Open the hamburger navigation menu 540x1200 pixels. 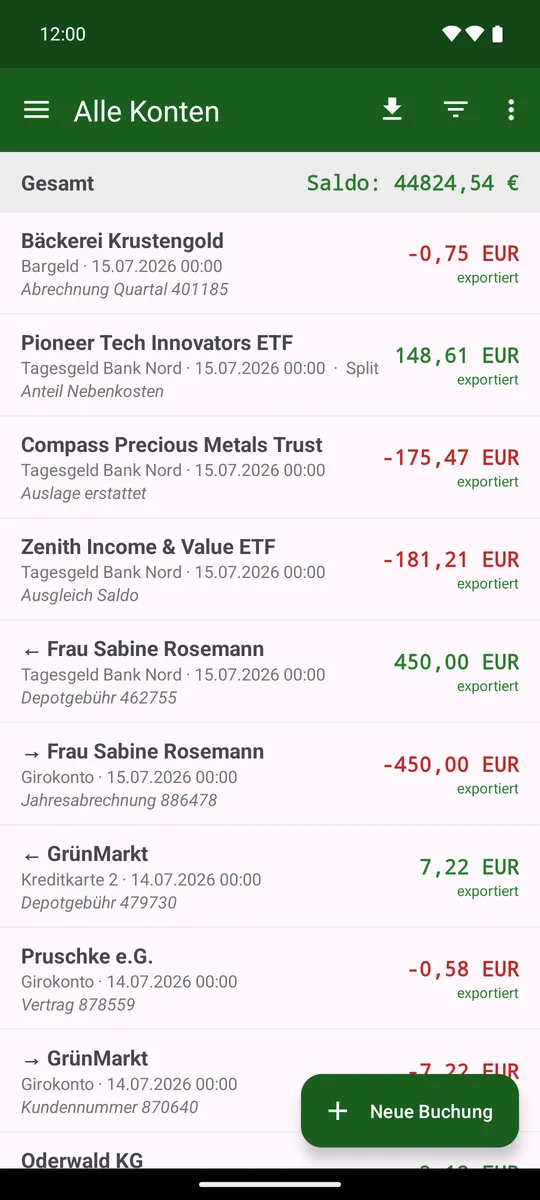[x=36, y=110]
